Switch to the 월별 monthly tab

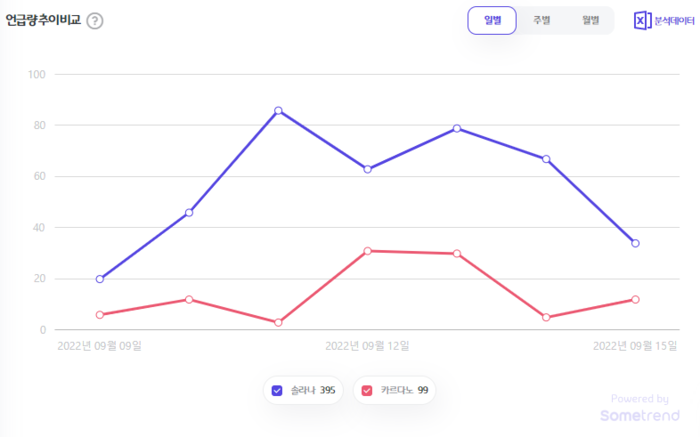(x=590, y=20)
